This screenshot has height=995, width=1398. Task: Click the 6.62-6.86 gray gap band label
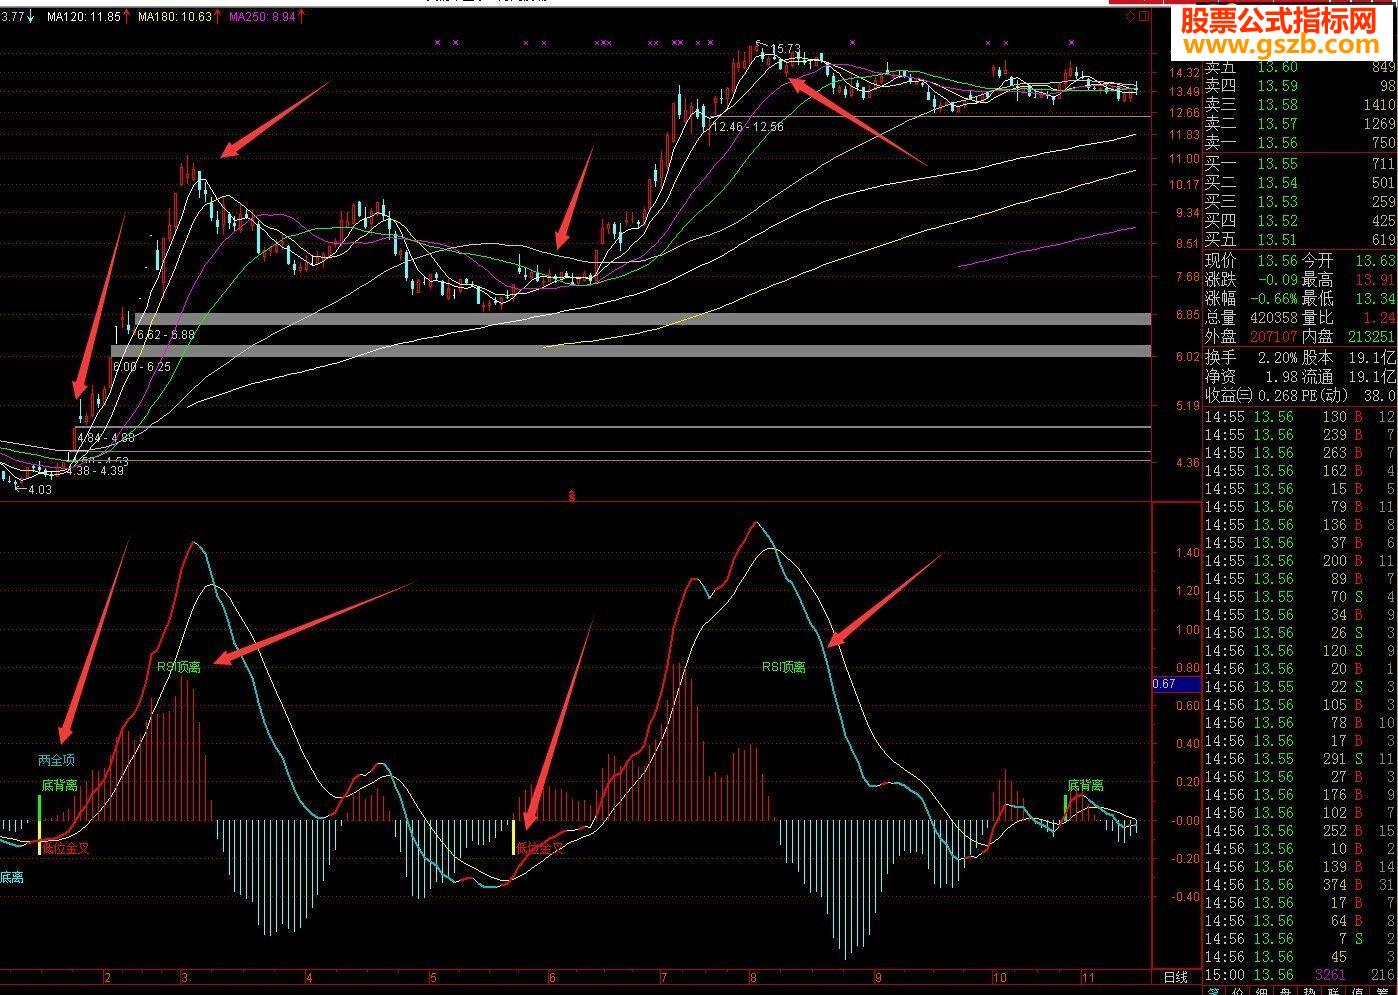[166, 335]
